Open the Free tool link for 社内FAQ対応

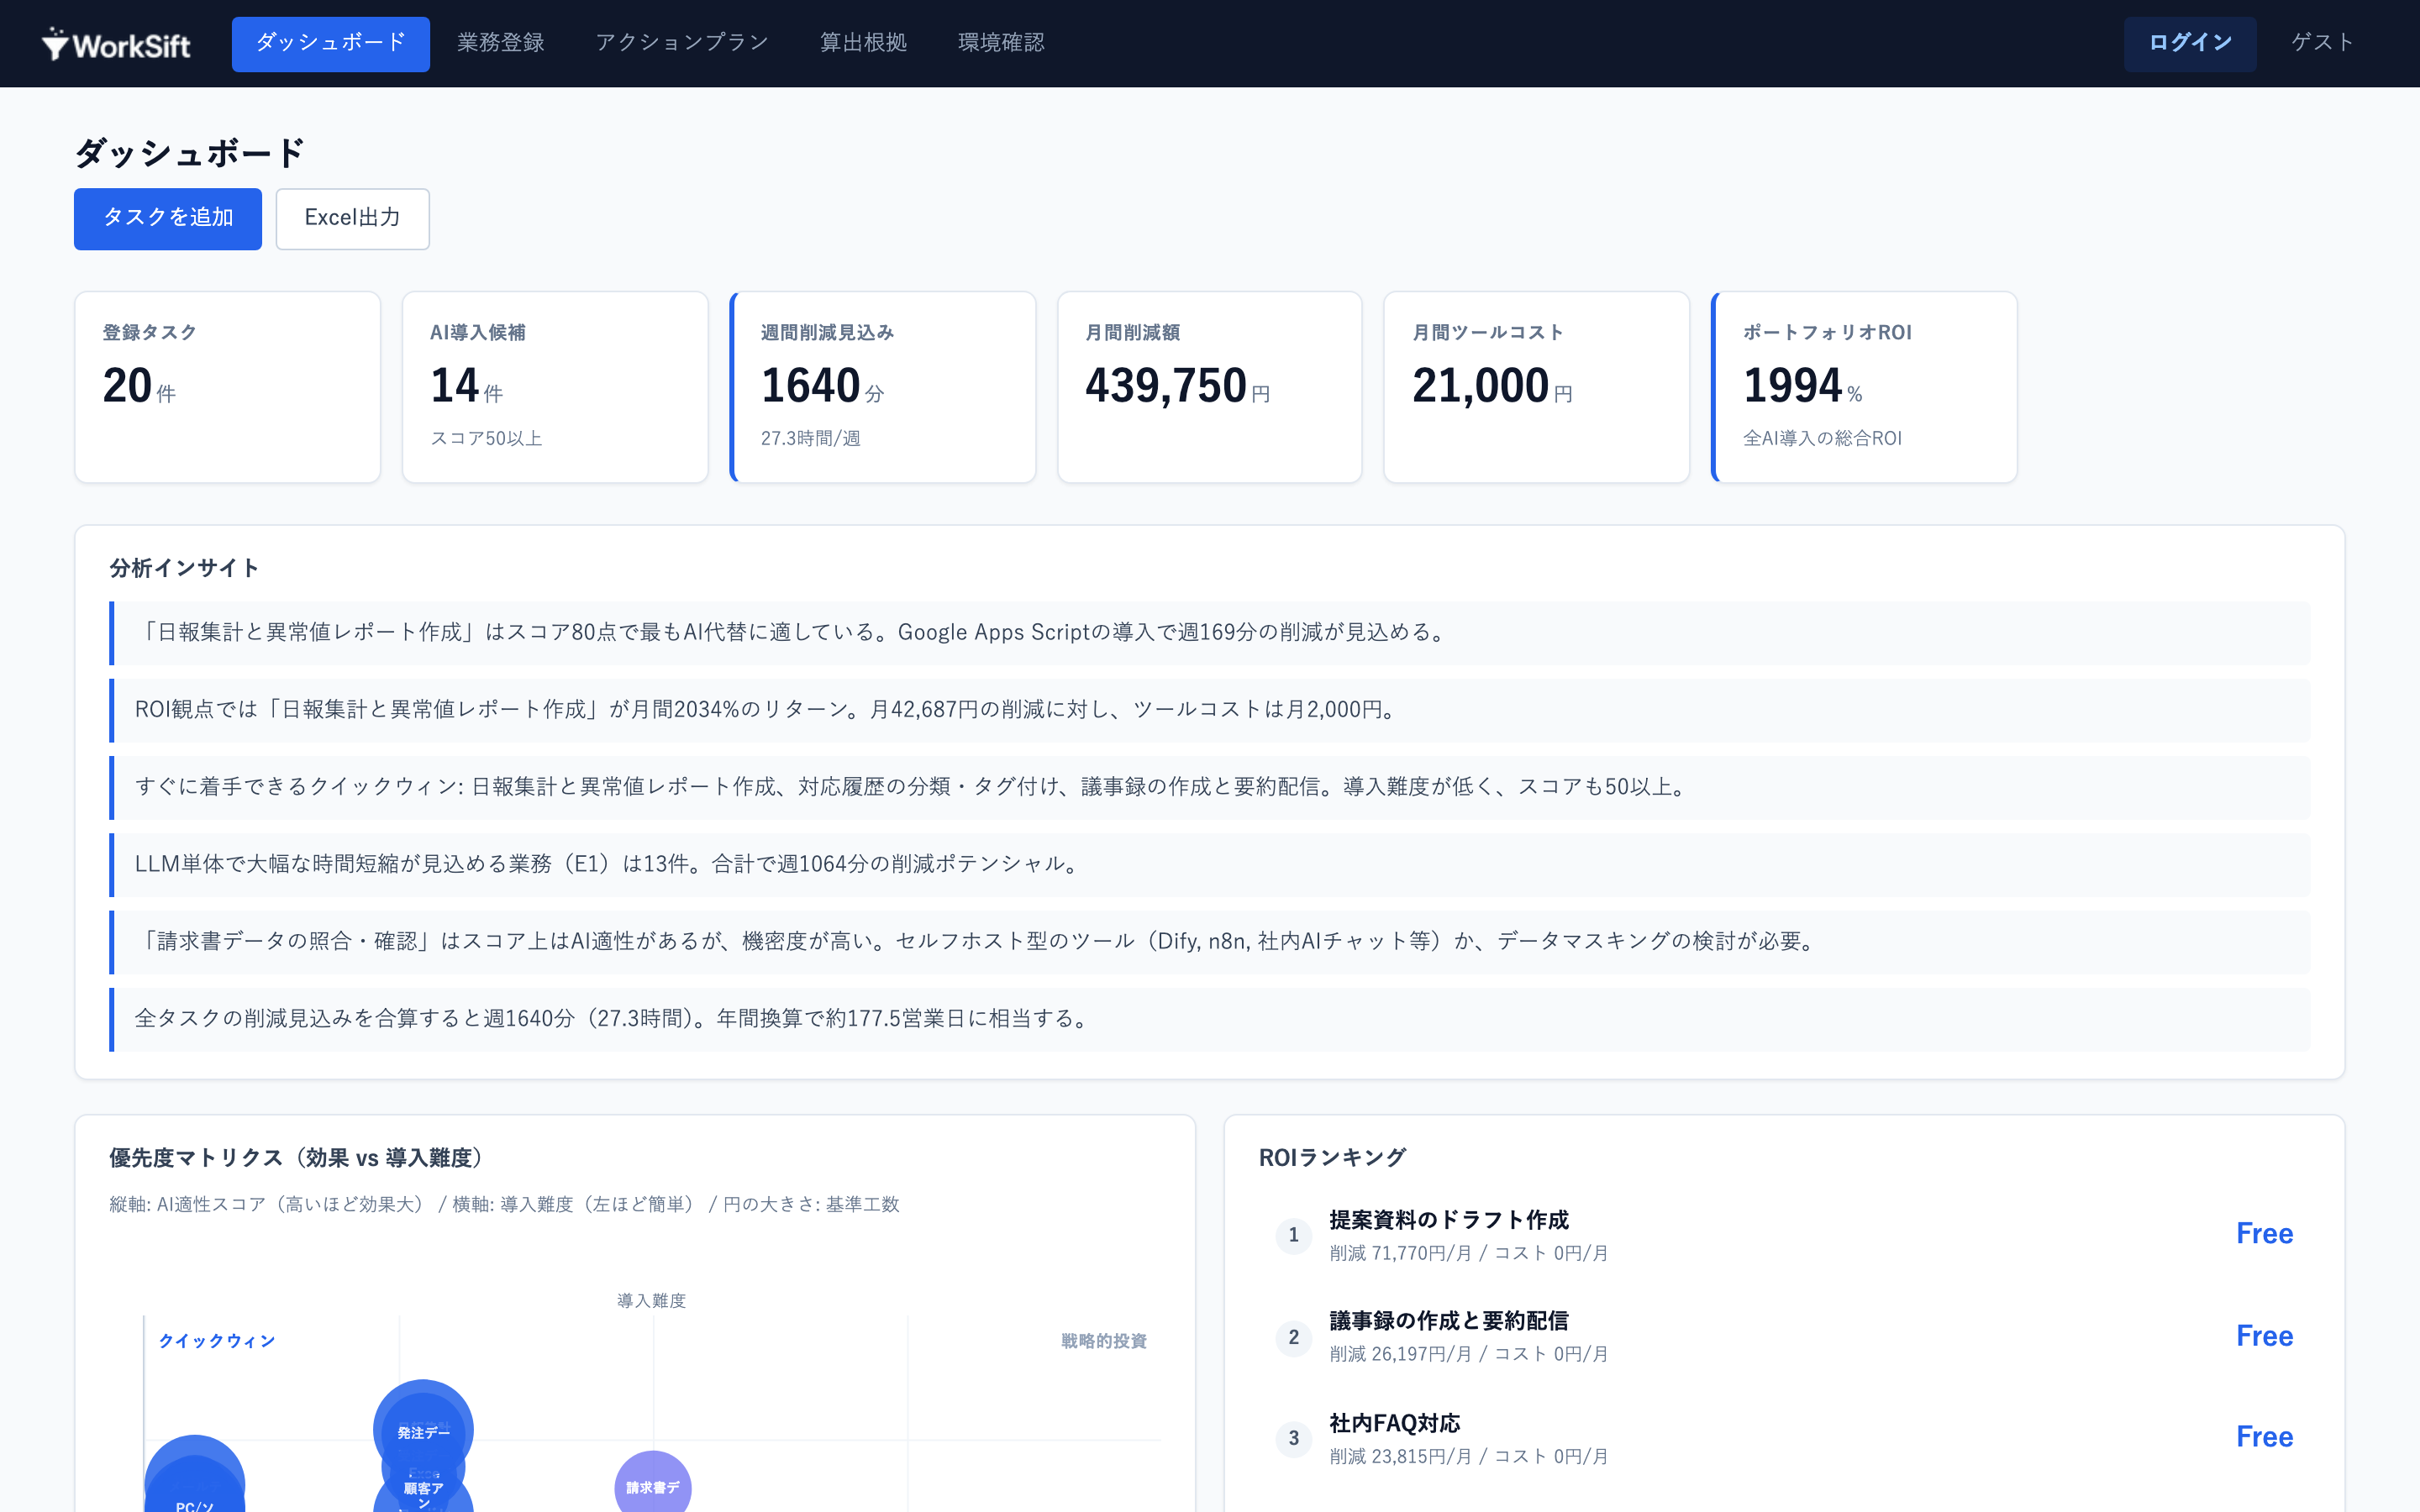point(2265,1437)
